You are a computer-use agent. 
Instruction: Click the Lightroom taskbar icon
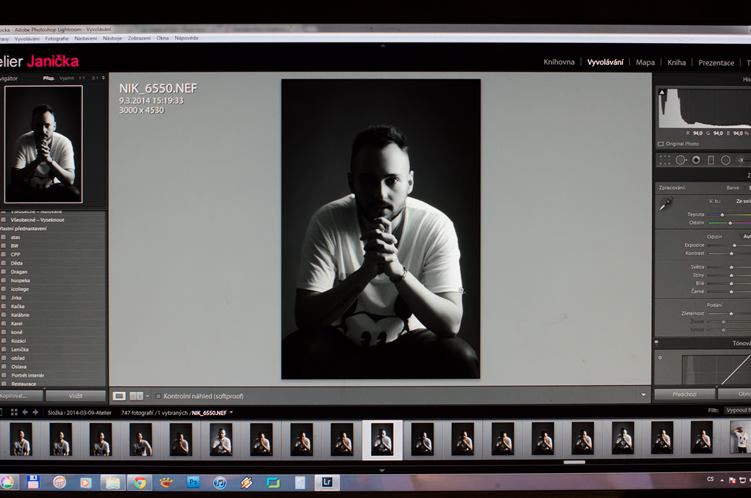coord(327,482)
